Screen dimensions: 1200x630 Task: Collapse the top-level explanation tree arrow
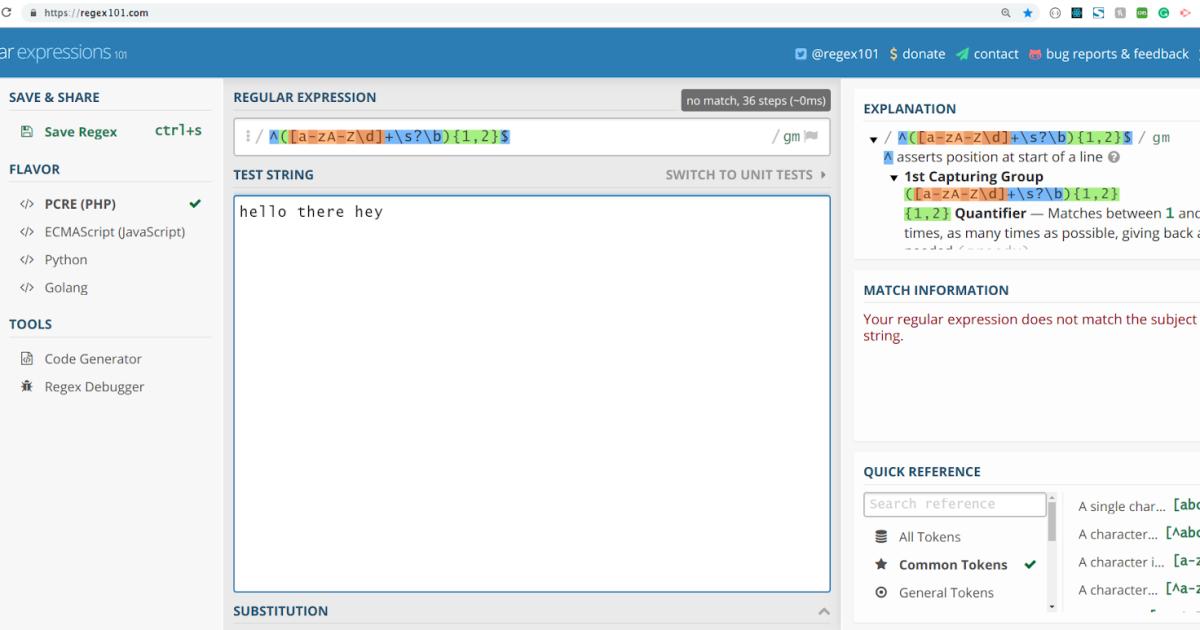point(873,139)
